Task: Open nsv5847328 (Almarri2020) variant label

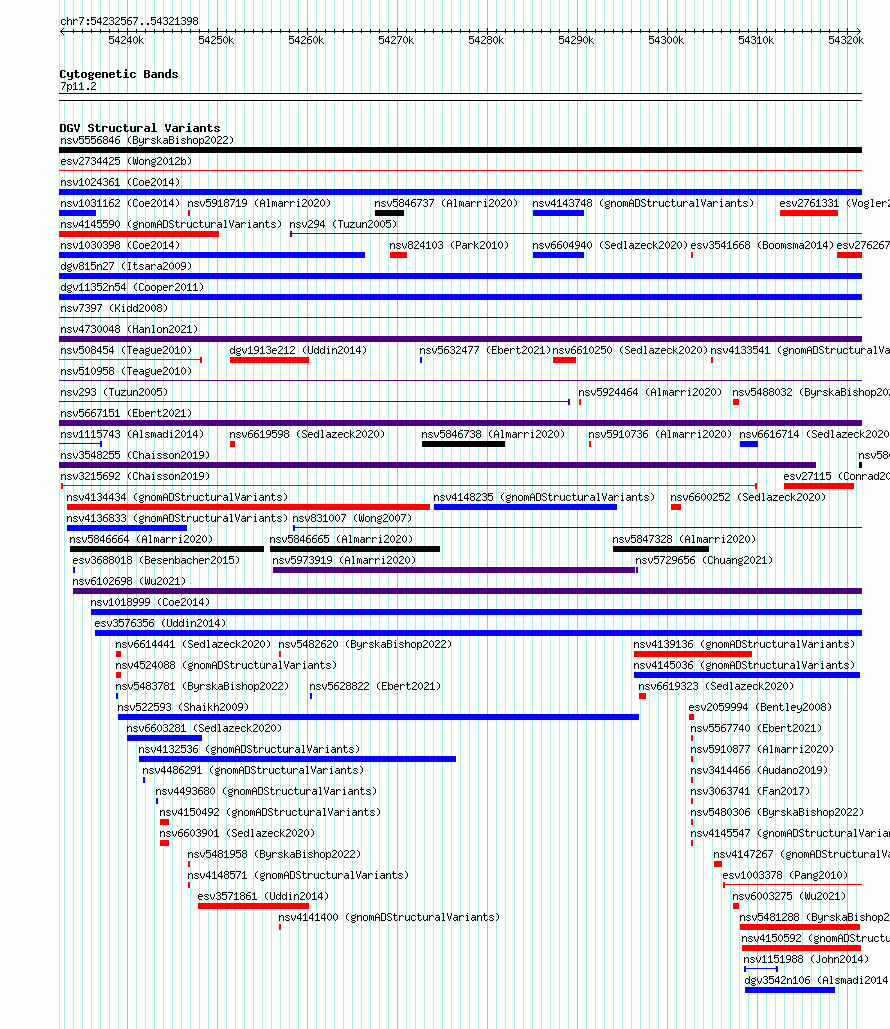Action: point(685,539)
